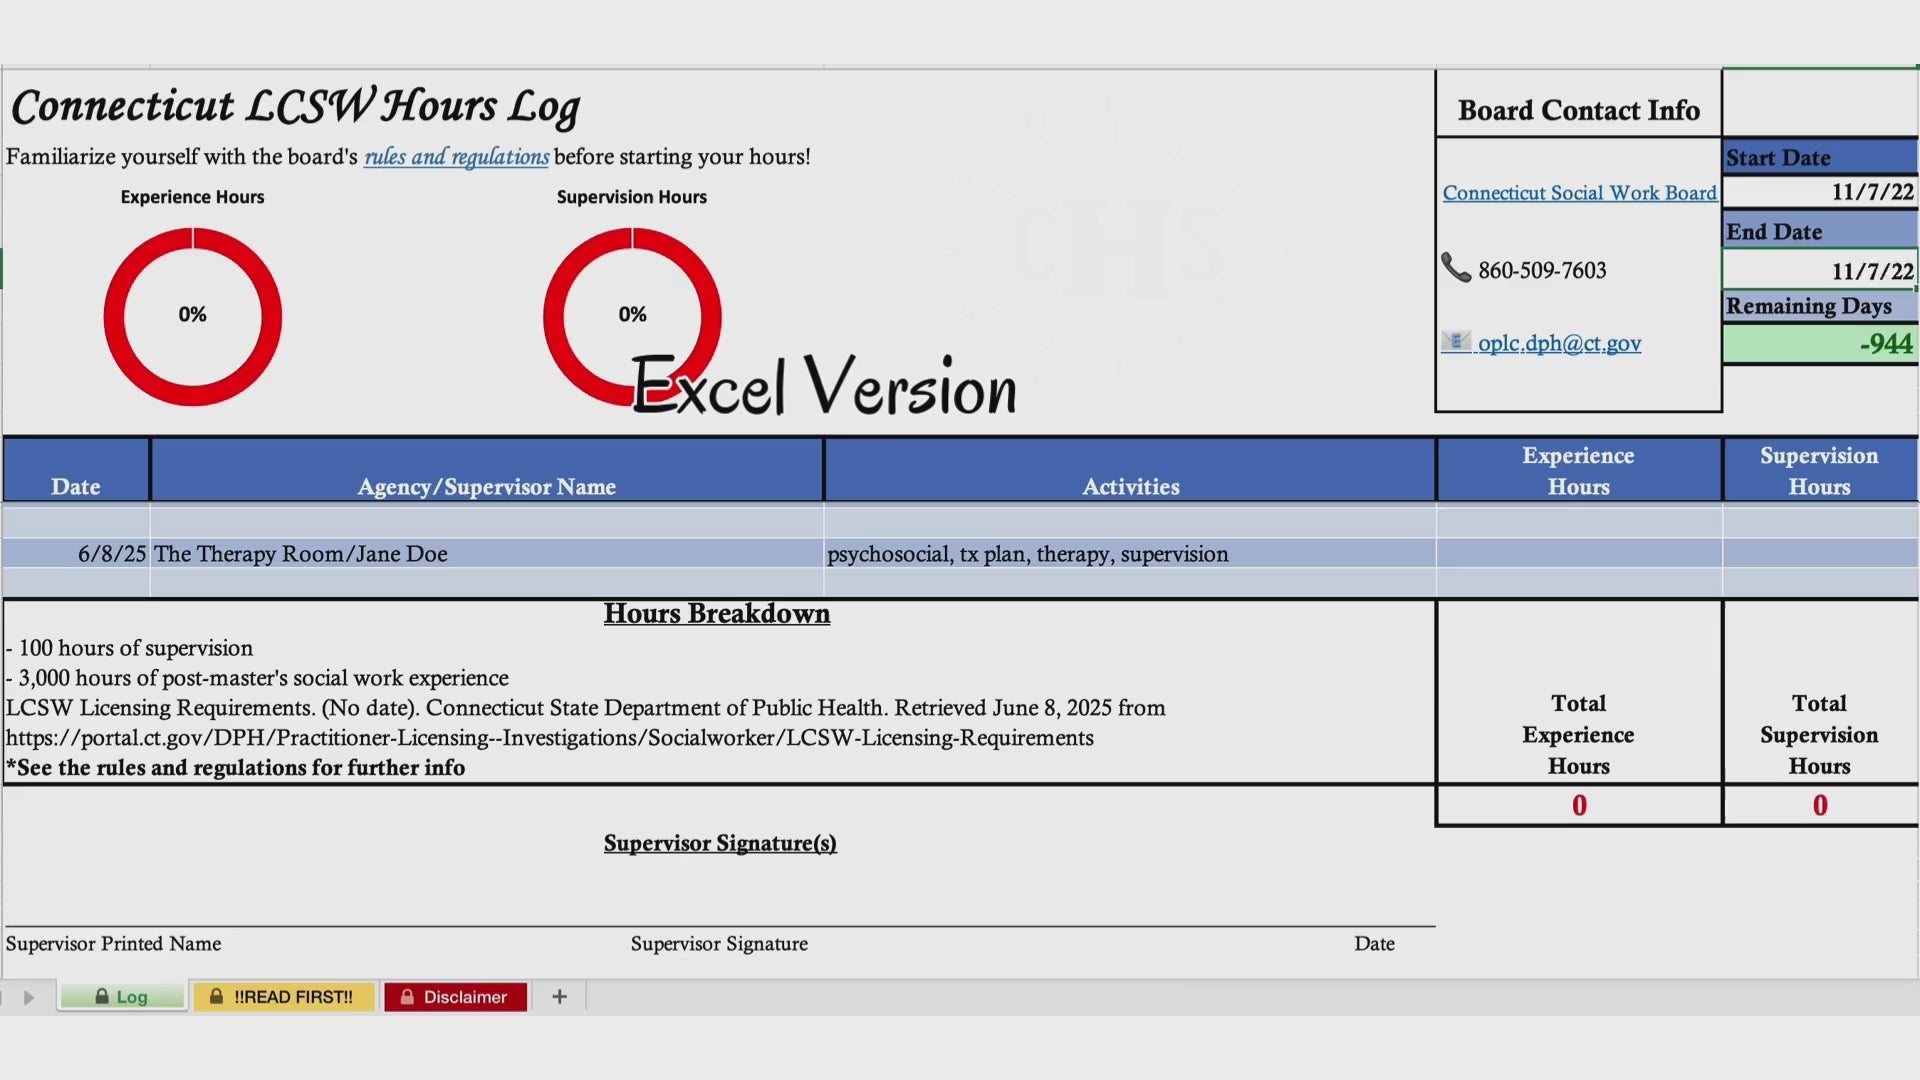
Task: Open the Disclaimer sheet tab
Action: tap(455, 997)
